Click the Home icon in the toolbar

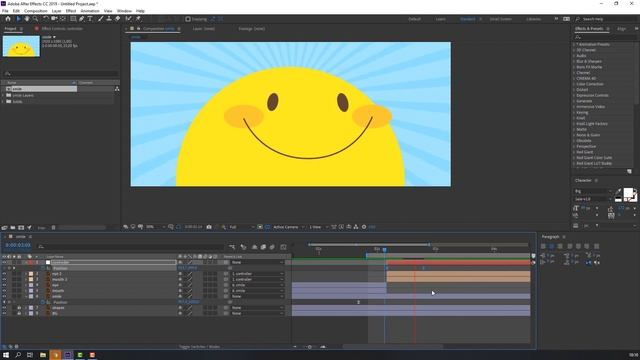[x=8, y=19]
